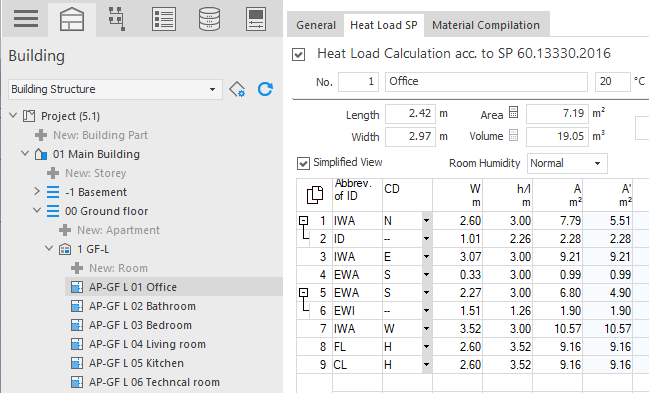Click the plus icon for New: Room
Screen dimensions: 649x393
pos(77,268)
